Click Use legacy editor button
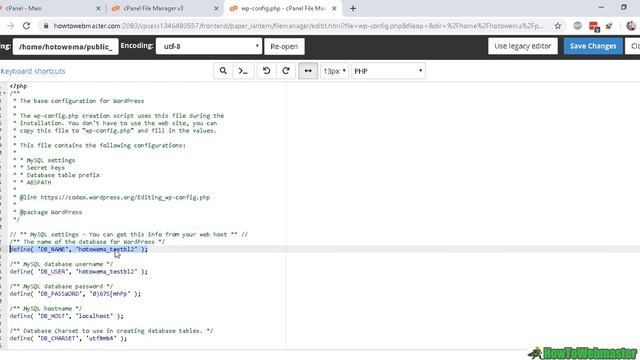 [522, 46]
